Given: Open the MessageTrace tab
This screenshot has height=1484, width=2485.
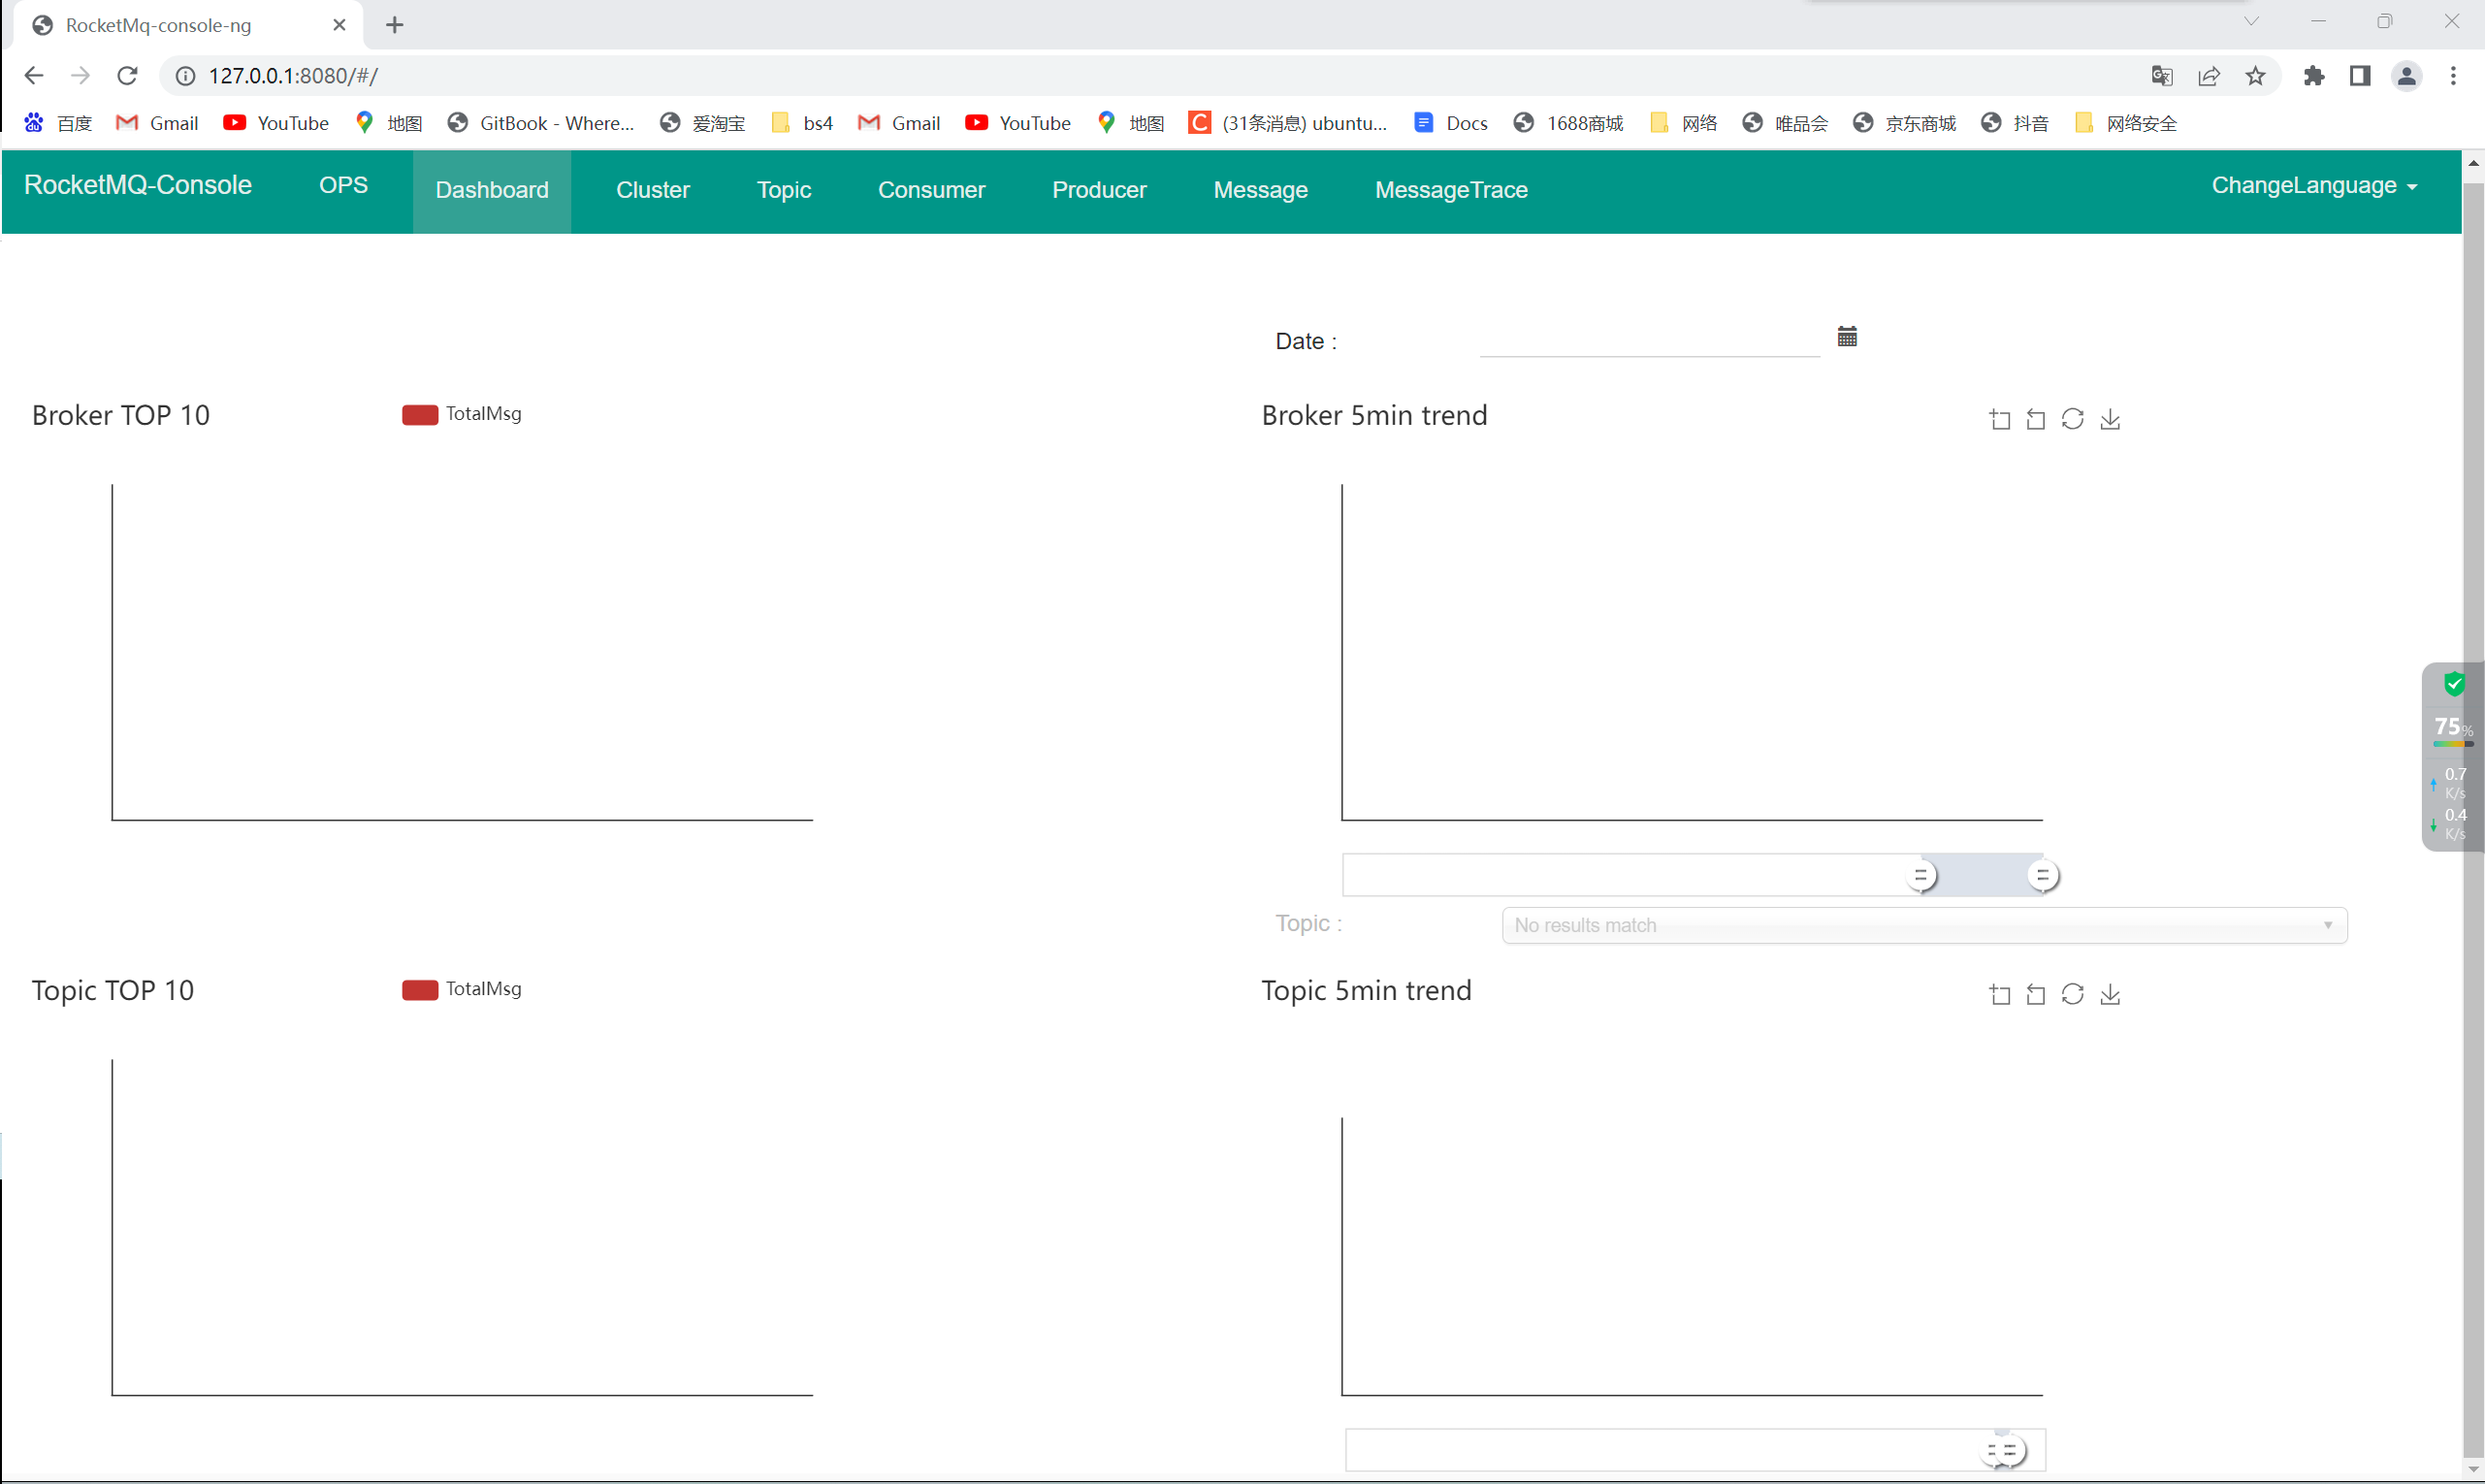Looking at the screenshot, I should (1450, 190).
